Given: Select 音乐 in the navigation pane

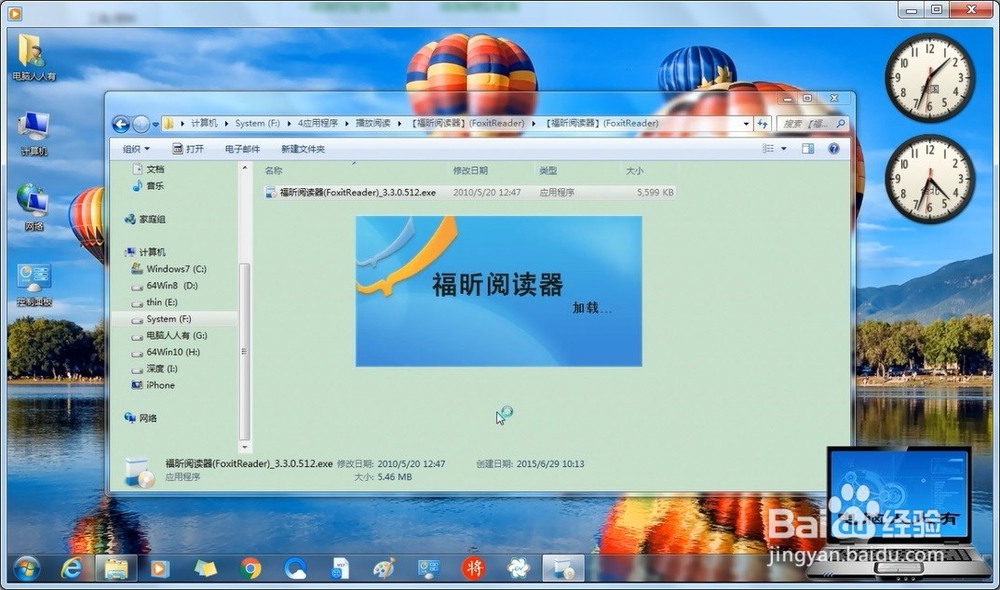Looking at the screenshot, I should pos(148,186).
